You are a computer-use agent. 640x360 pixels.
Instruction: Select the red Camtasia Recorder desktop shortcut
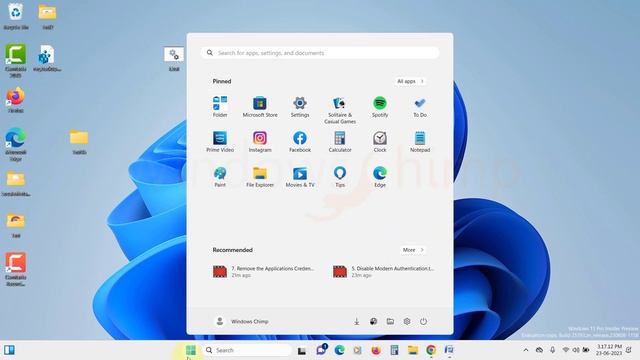pos(16,269)
